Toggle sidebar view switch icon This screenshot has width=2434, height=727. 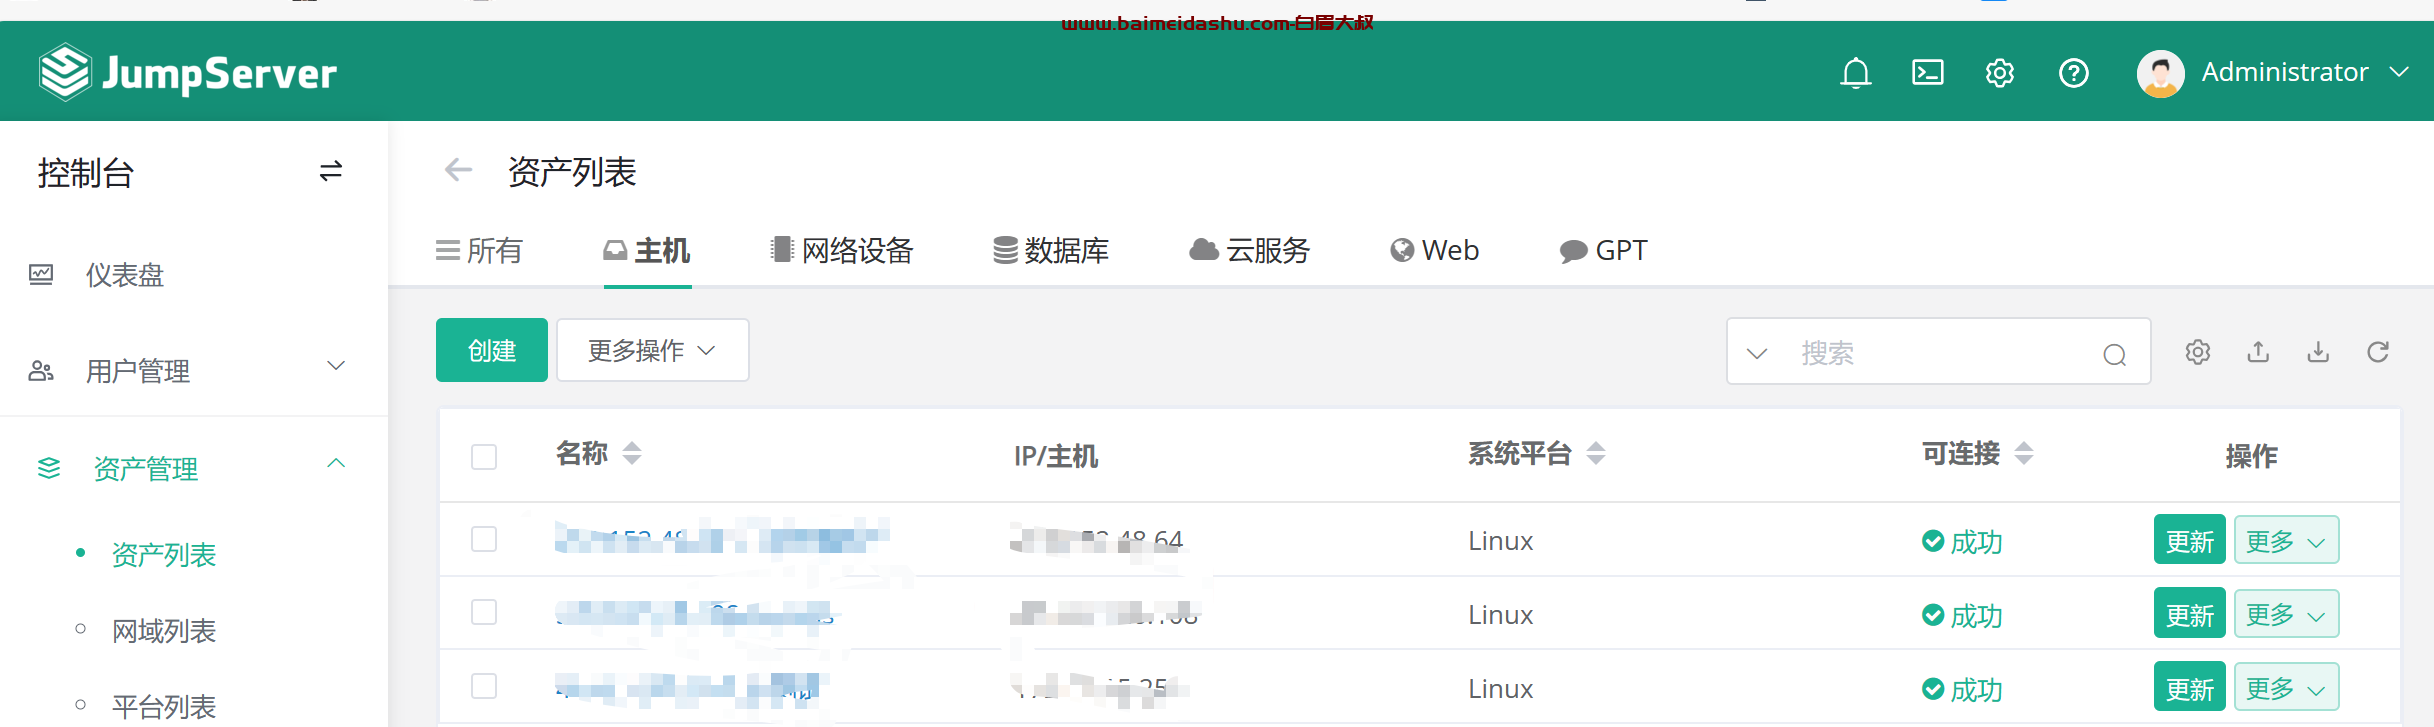(x=331, y=172)
